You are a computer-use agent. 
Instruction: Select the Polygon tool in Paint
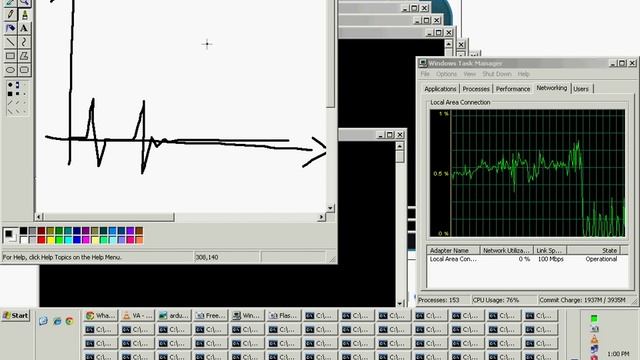[x=24, y=56]
